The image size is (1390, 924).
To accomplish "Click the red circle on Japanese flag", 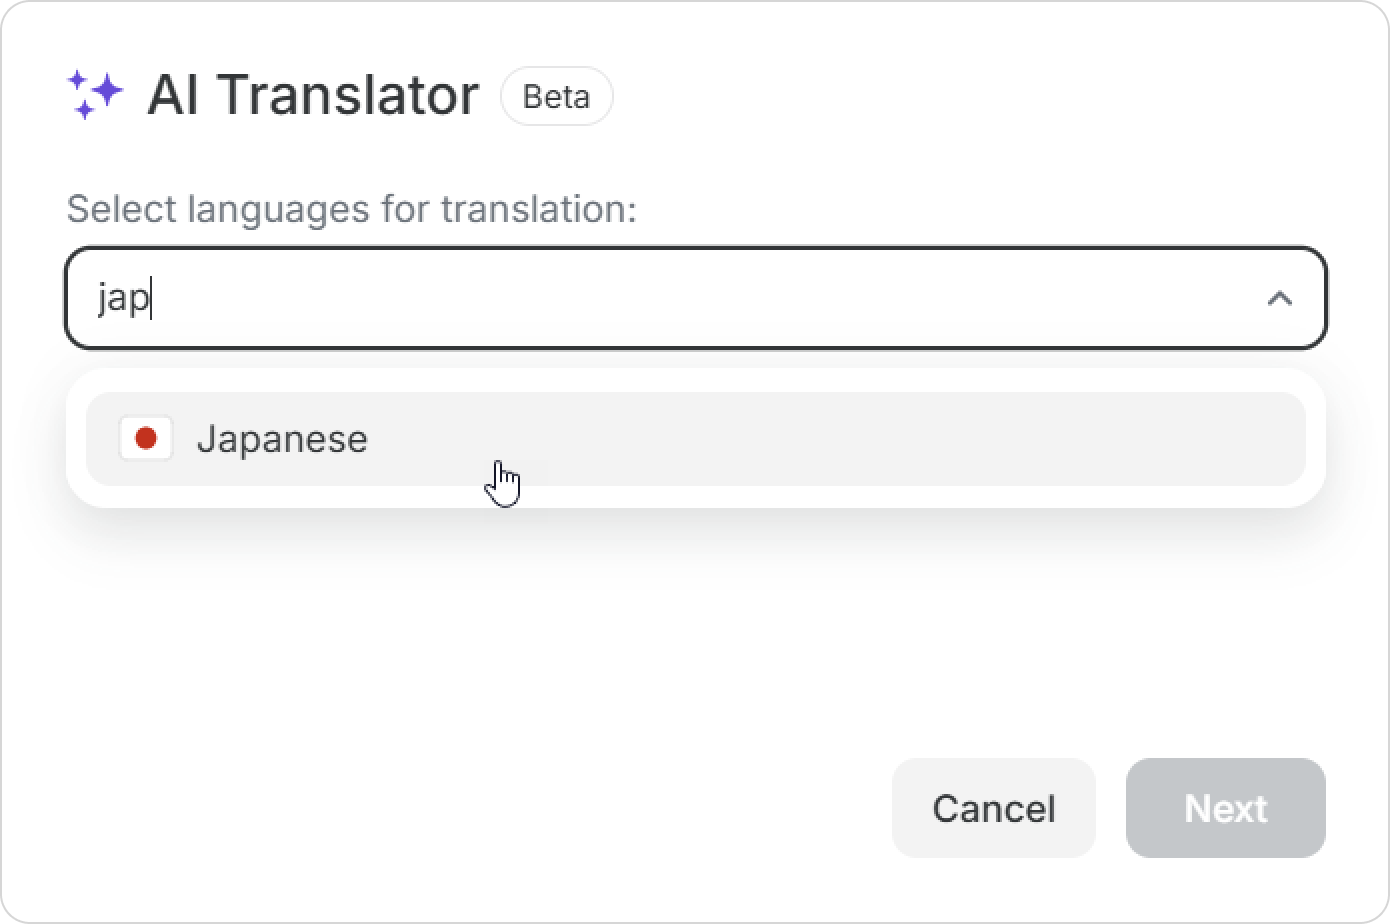I will click(146, 439).
